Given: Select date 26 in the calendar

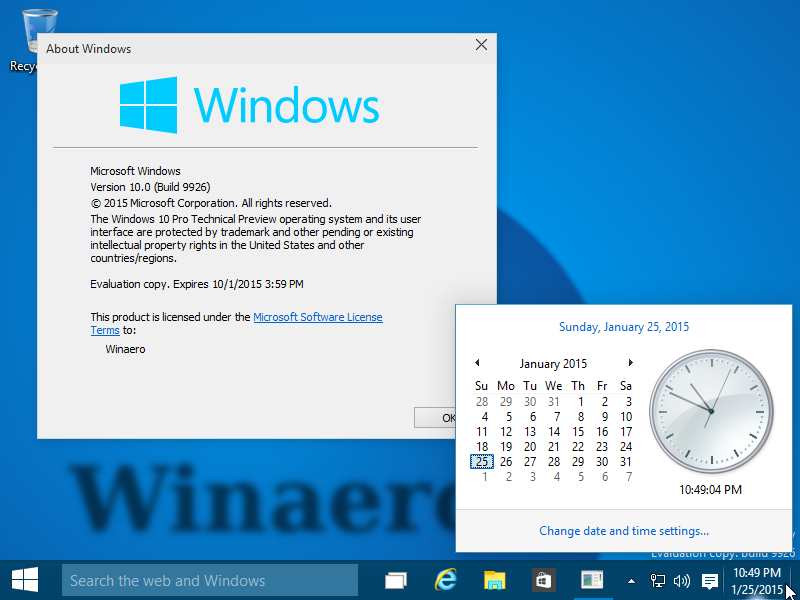Looking at the screenshot, I should pyautogui.click(x=506, y=462).
